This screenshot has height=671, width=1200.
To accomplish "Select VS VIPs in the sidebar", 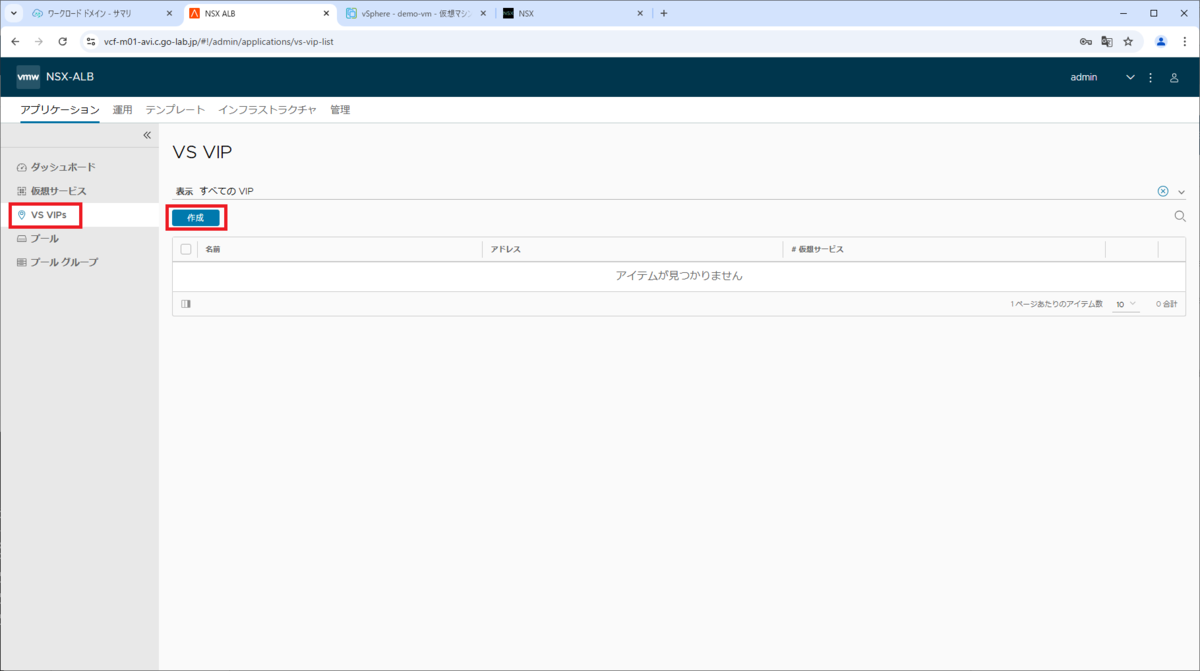I will [x=42, y=215].
